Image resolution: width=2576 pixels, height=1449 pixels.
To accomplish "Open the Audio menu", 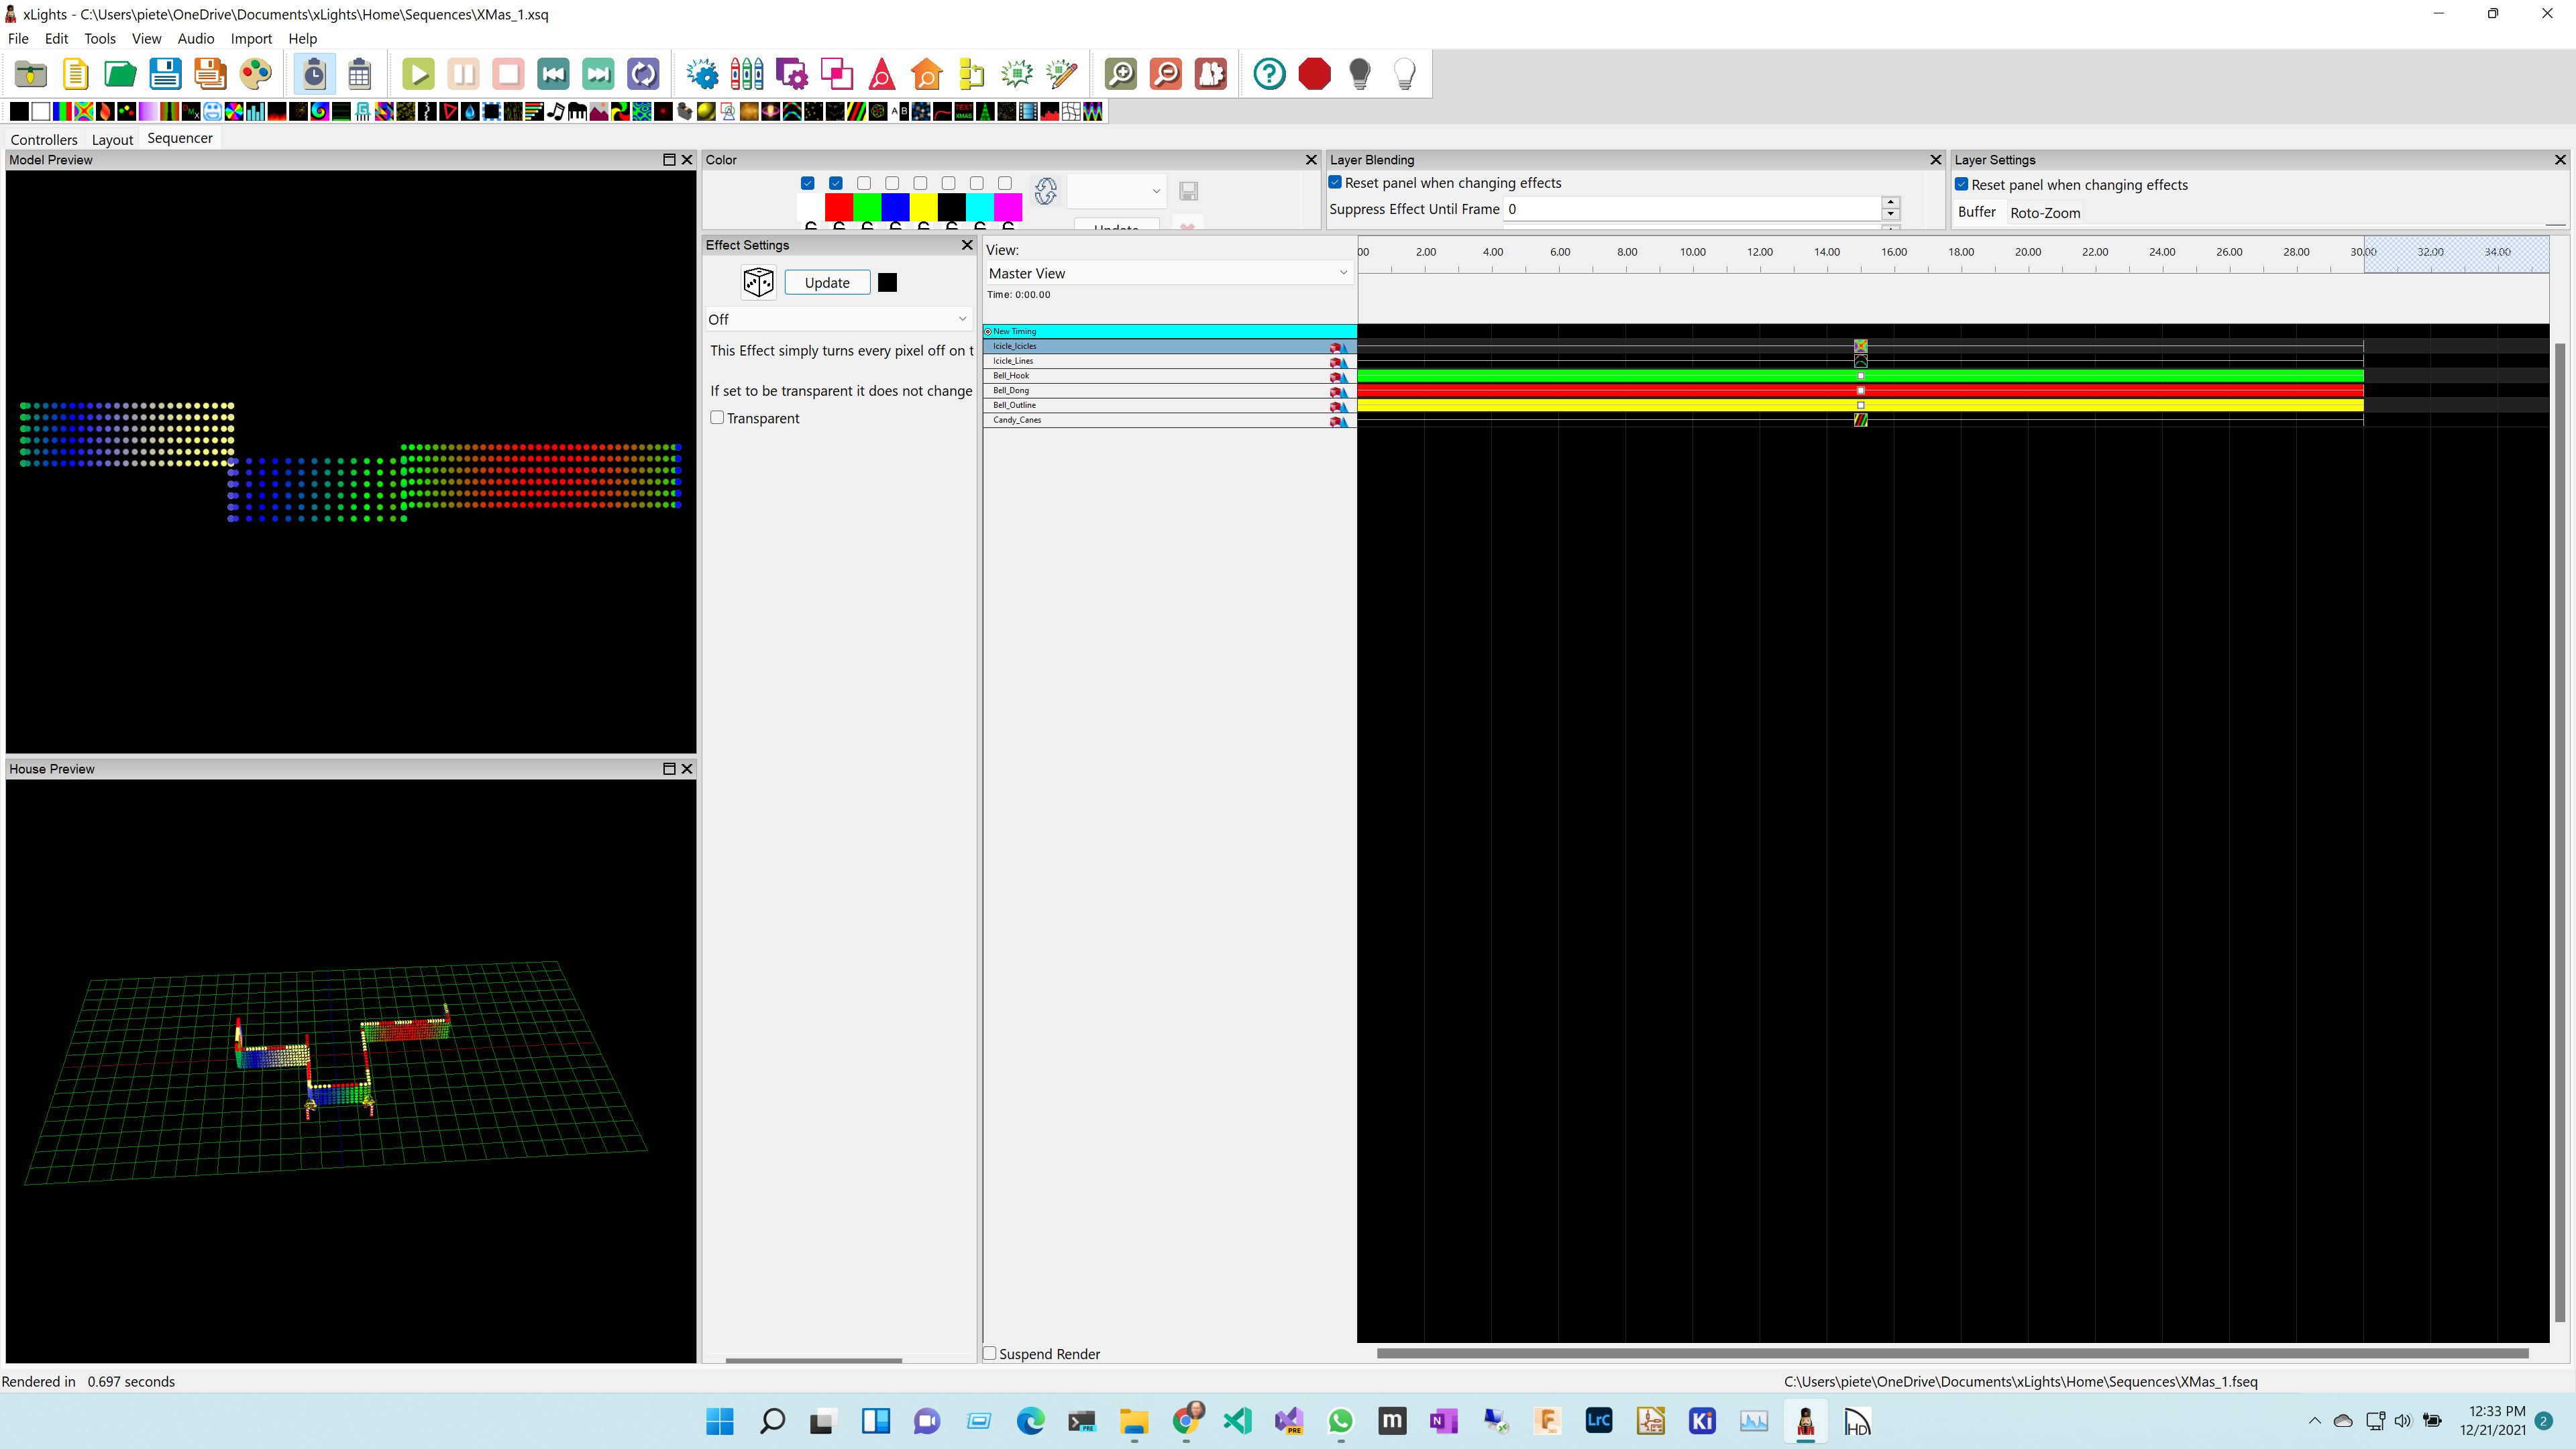I will tap(195, 38).
